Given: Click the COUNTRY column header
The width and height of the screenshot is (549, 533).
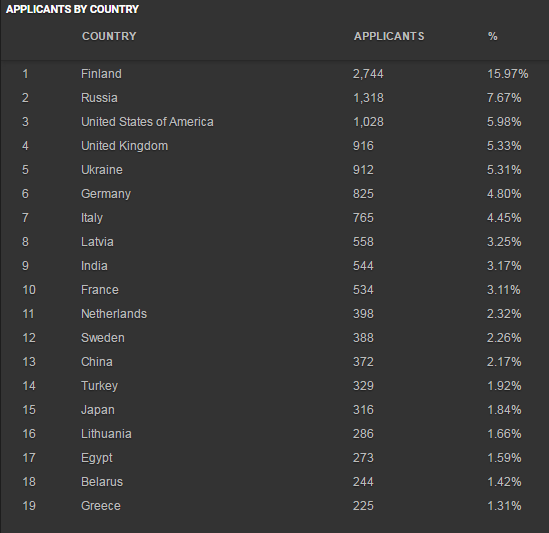Looking at the screenshot, I should coord(109,36).
